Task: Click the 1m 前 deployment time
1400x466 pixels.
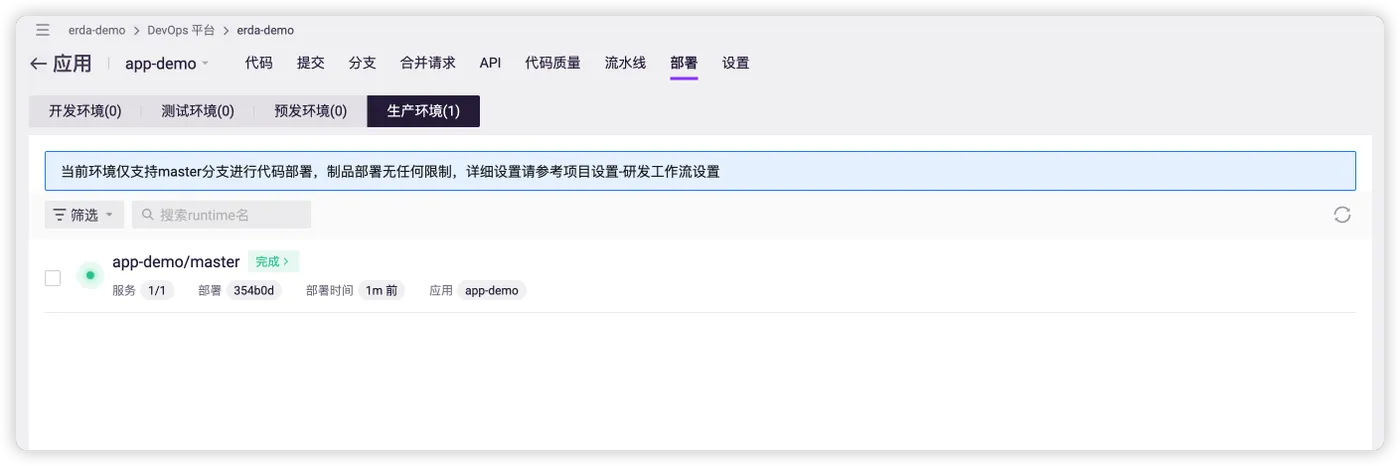Action: (x=382, y=291)
